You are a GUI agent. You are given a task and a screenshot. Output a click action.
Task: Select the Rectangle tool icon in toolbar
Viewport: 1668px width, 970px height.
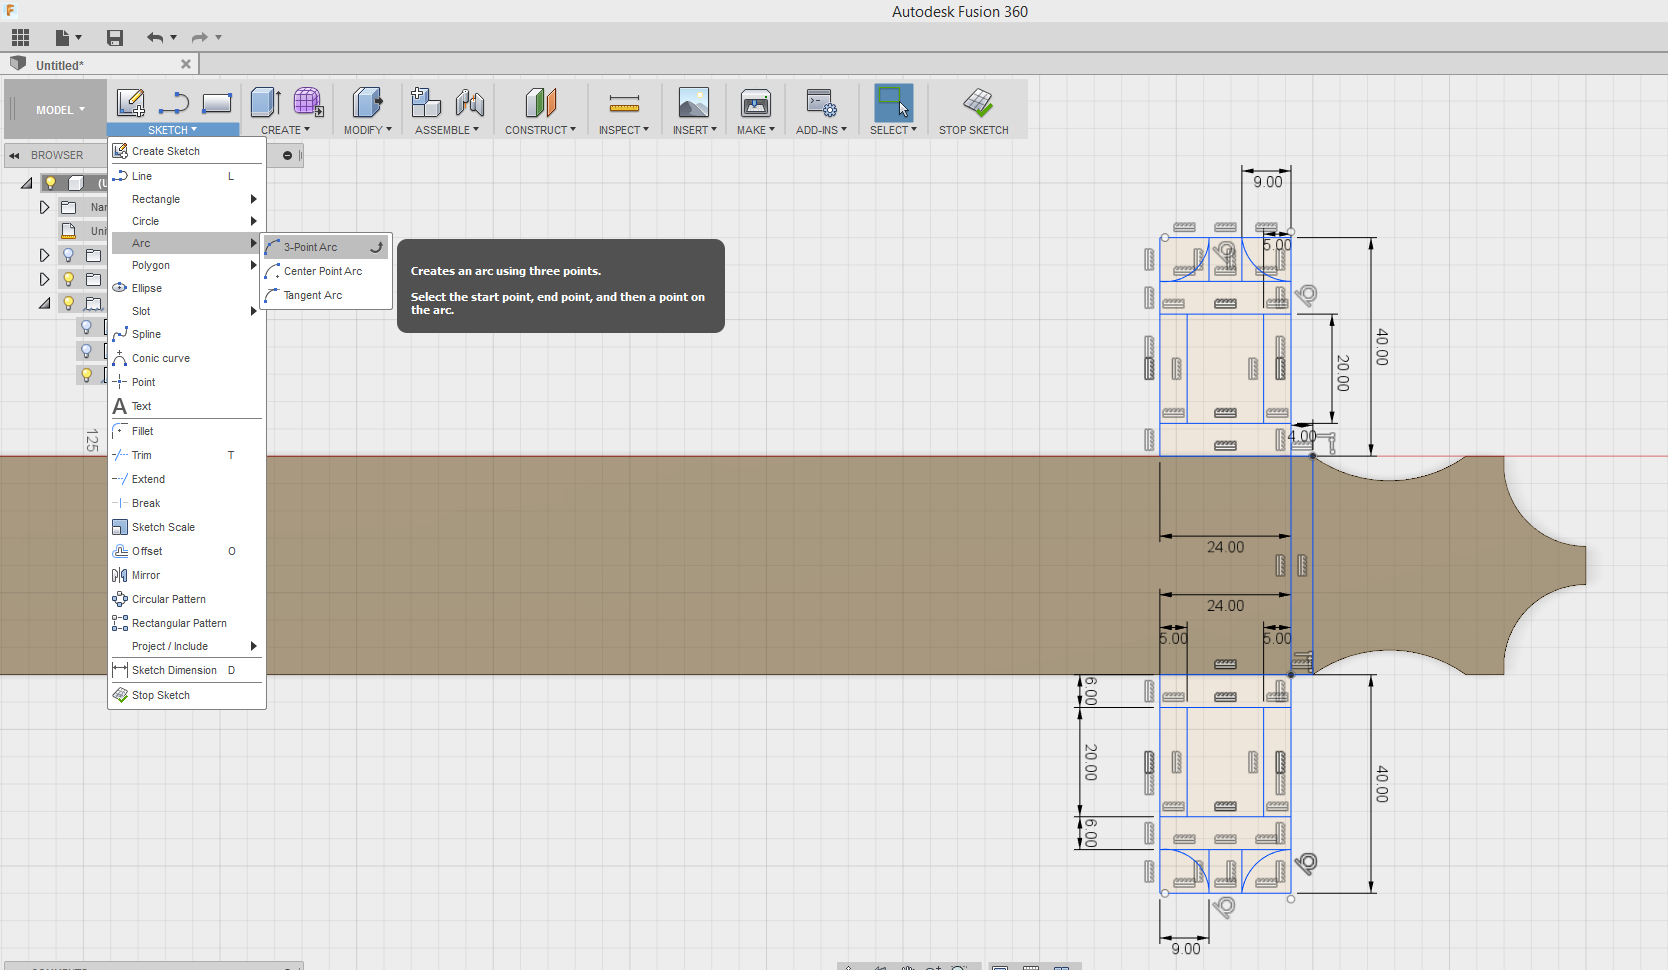coord(217,102)
